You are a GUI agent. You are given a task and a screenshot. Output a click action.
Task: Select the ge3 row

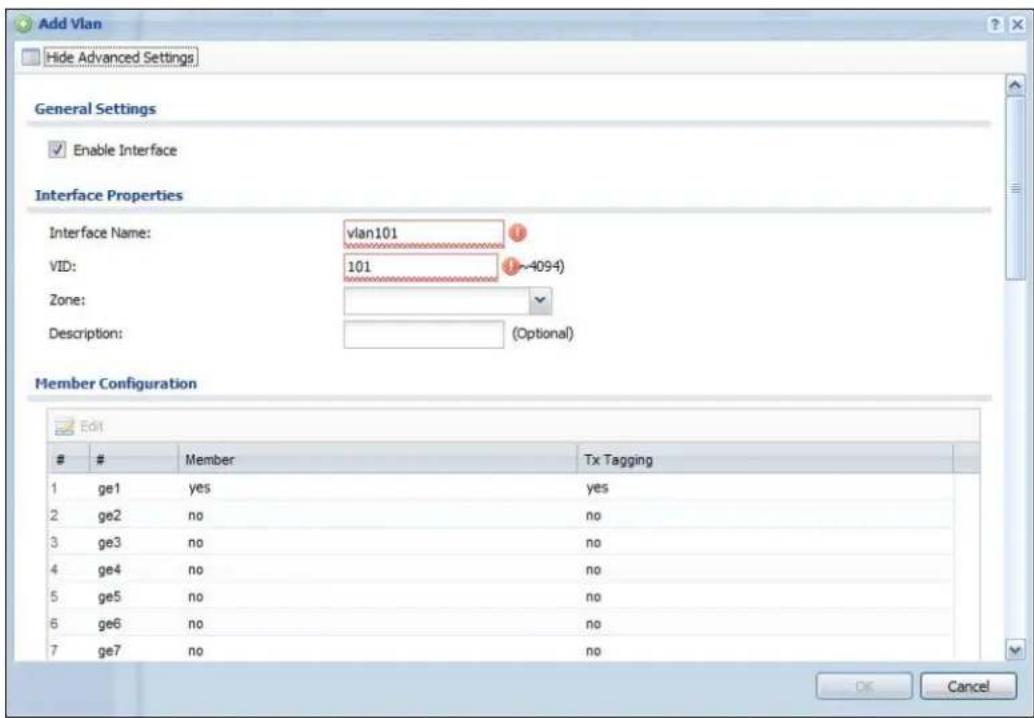tap(500, 543)
